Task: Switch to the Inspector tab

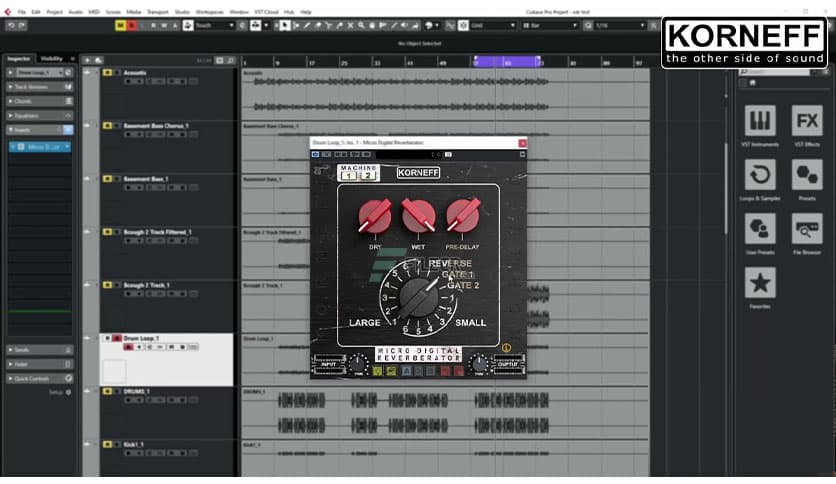Action: (19, 59)
